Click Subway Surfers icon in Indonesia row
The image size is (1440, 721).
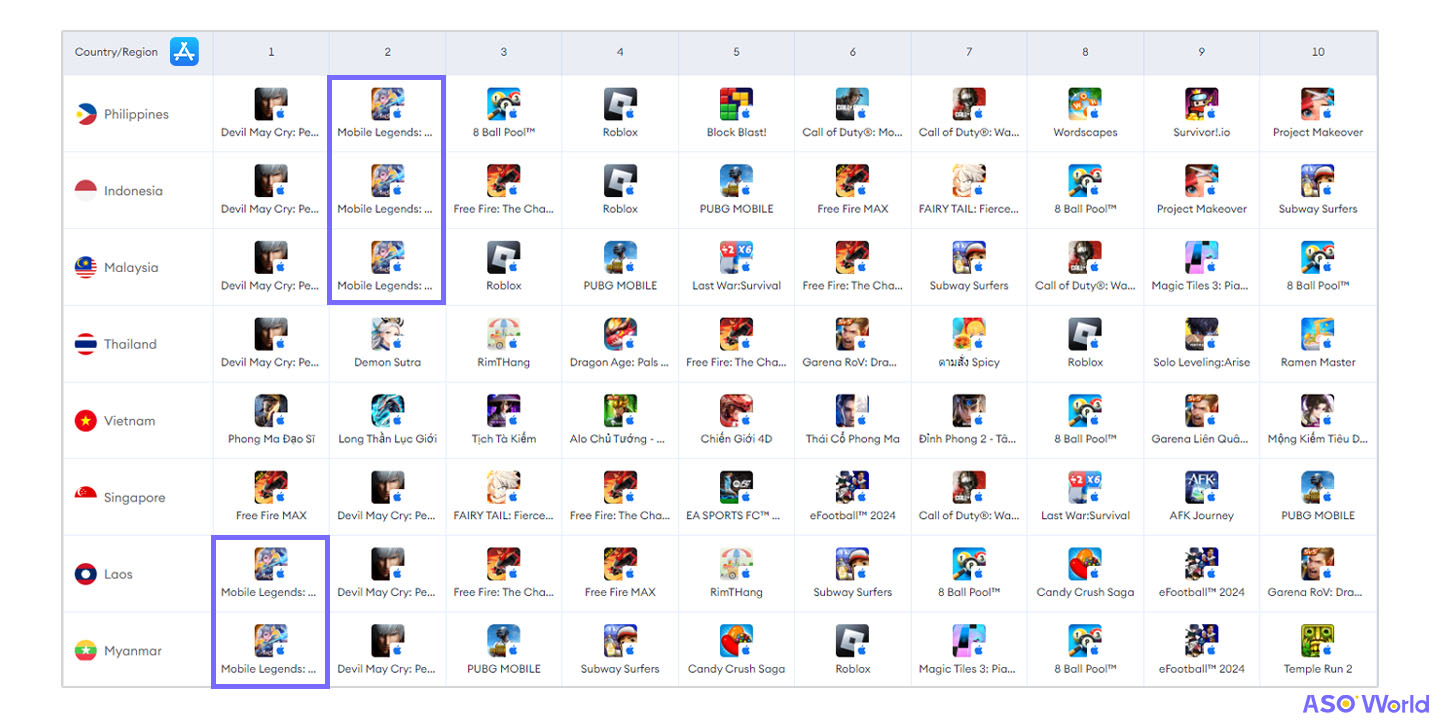click(1318, 181)
